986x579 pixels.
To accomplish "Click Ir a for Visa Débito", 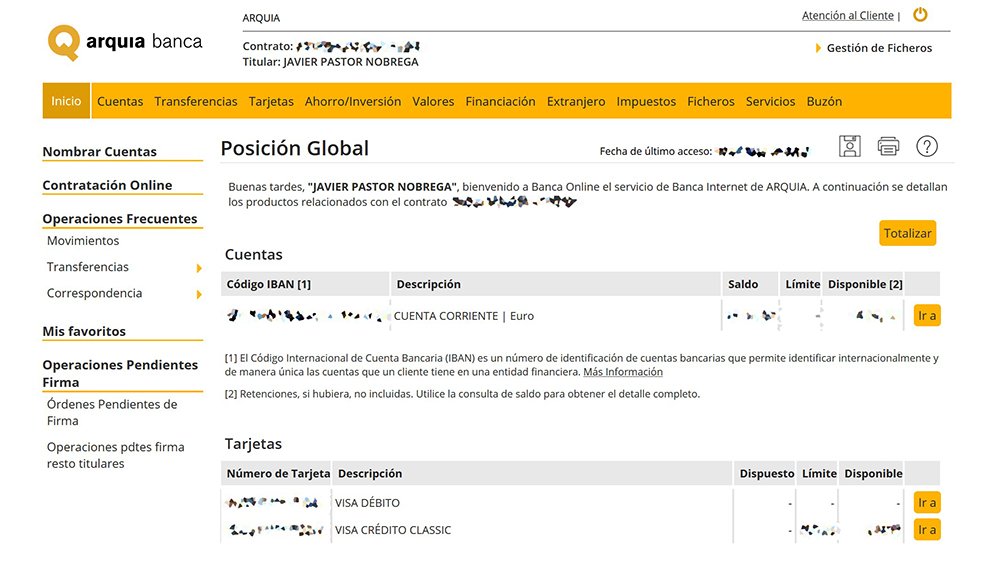I will (927, 503).
